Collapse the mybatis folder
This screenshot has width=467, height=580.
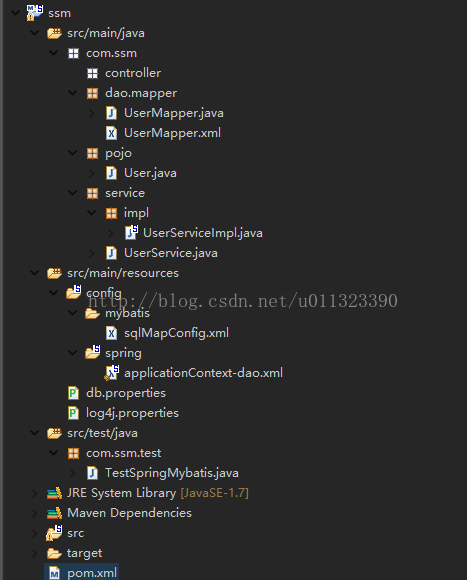(73, 313)
